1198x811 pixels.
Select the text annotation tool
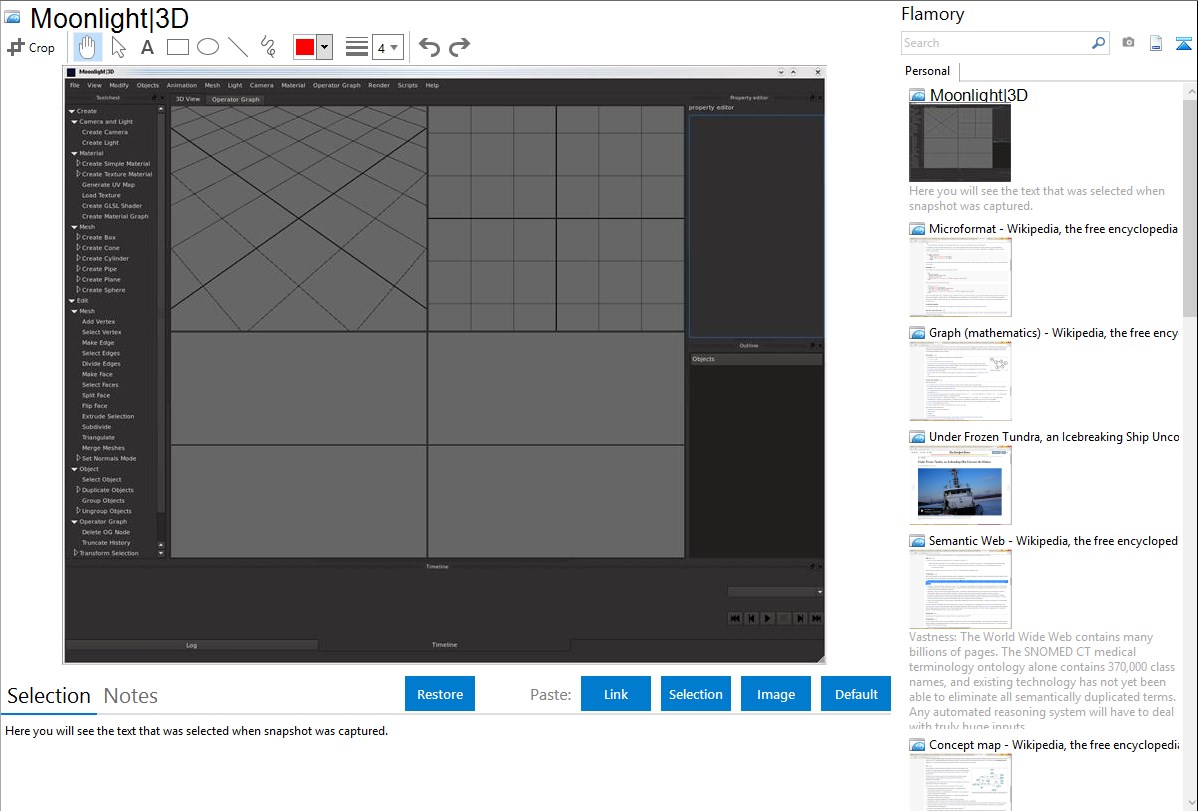(147, 47)
